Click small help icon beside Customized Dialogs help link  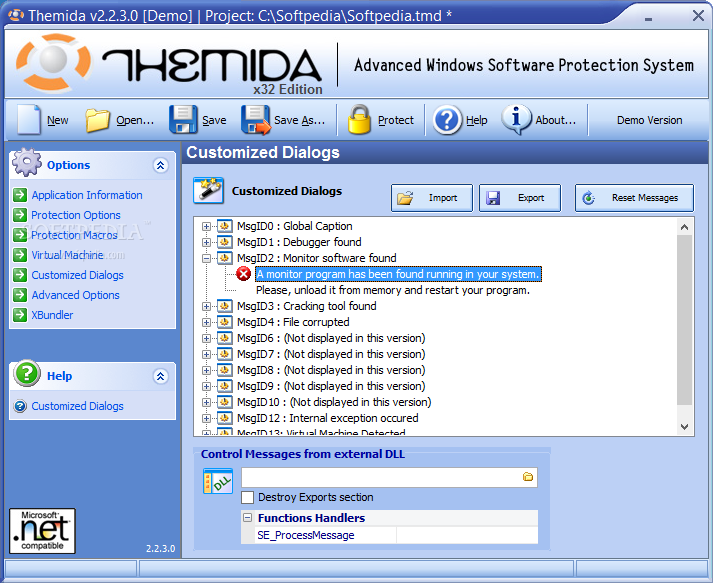(20, 406)
